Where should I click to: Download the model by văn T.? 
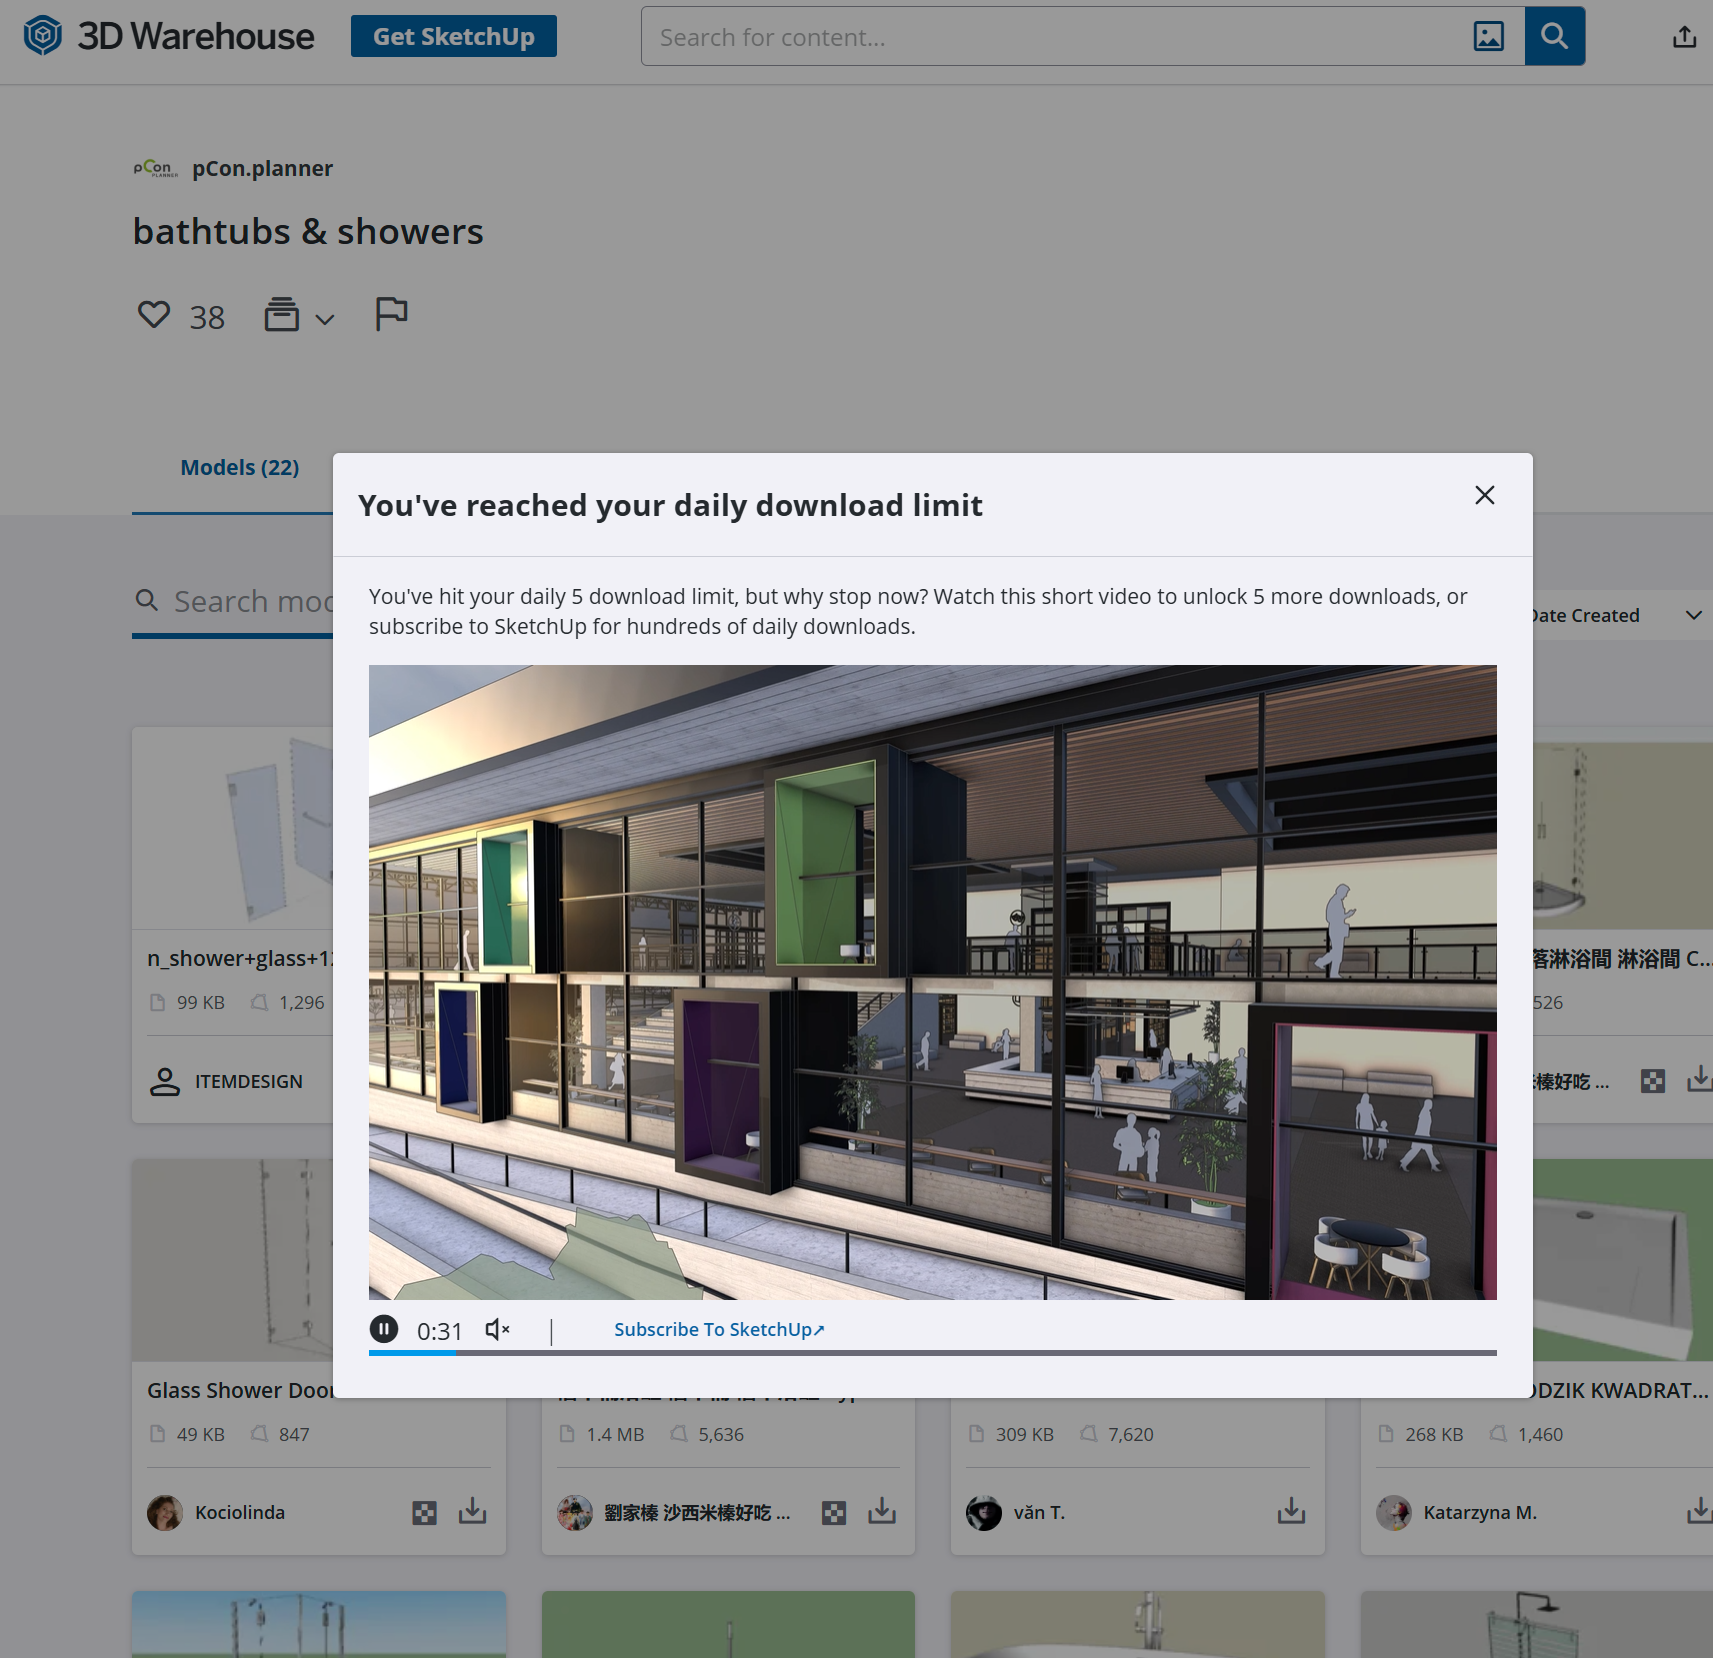(x=1291, y=1511)
